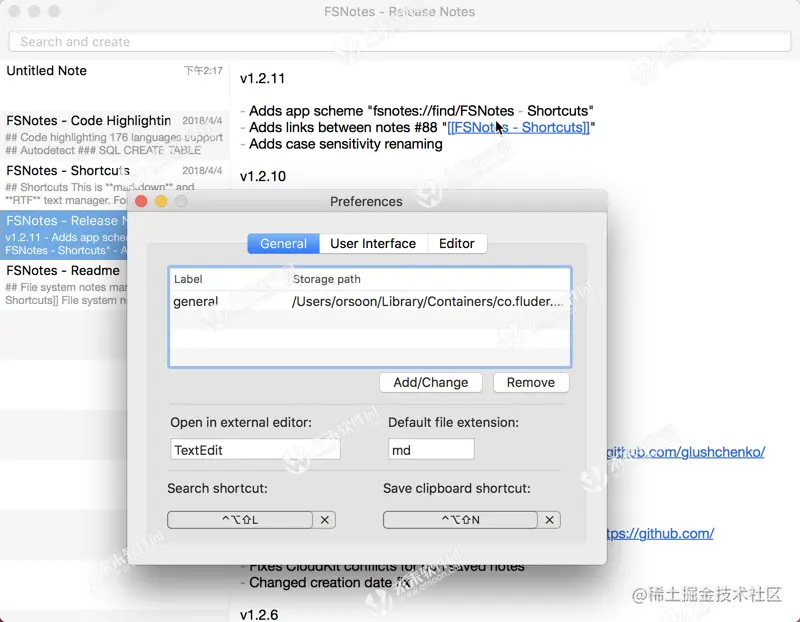Minimize the Preferences window with the yellow button
800x622 pixels.
pyautogui.click(x=161, y=202)
